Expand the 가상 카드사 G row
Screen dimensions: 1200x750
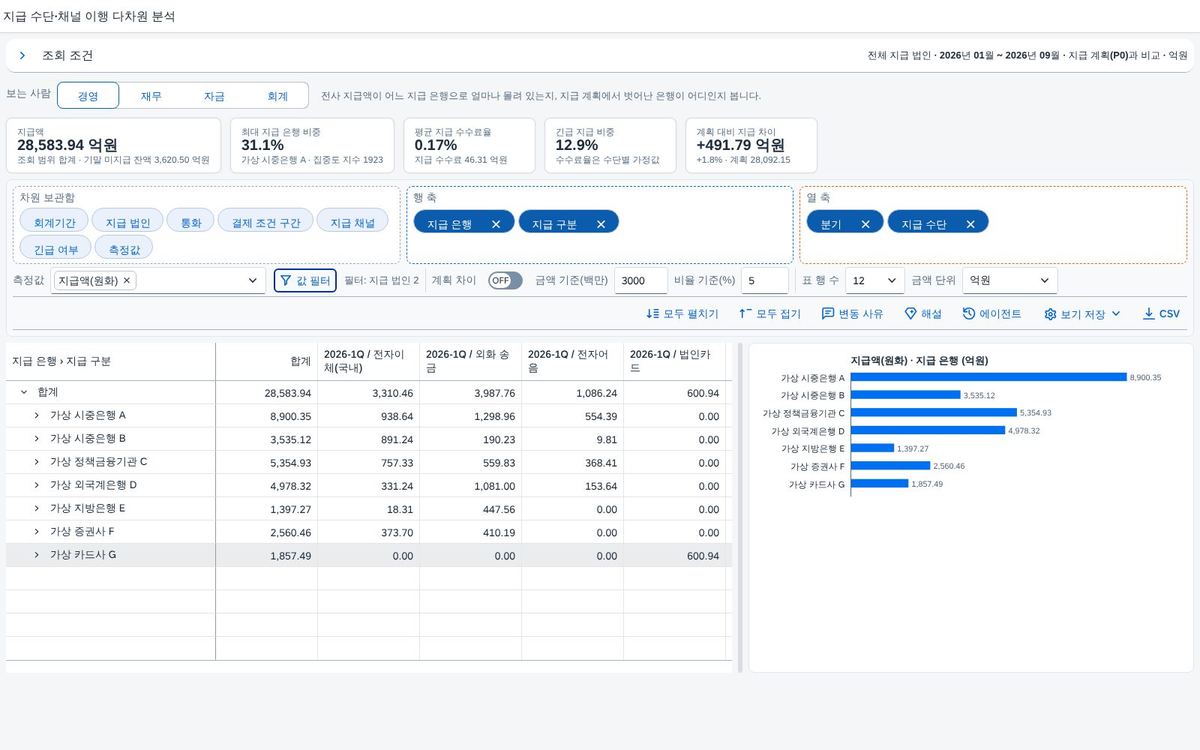coord(37,555)
